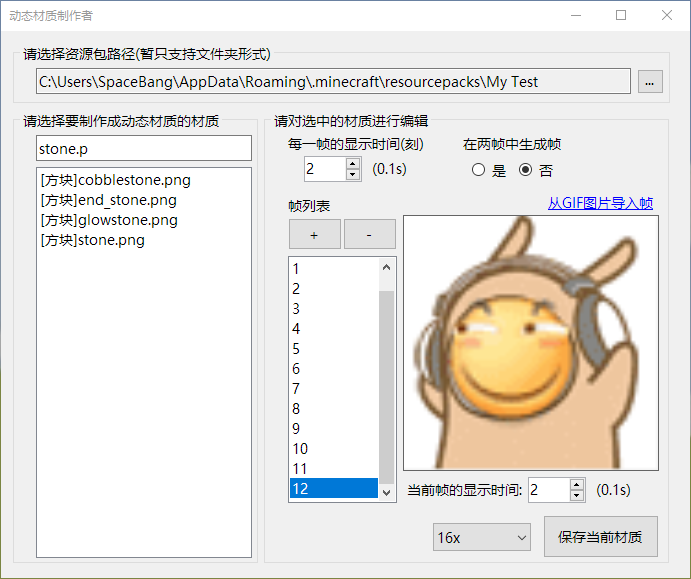Click the '从GIF图片导入帧' link
Viewport: 691px width, 579px height.
pos(600,203)
